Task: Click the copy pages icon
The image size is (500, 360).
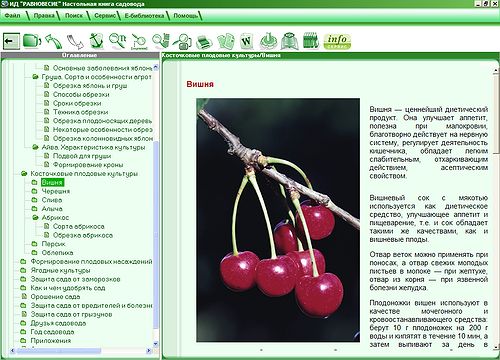Action: [226, 41]
